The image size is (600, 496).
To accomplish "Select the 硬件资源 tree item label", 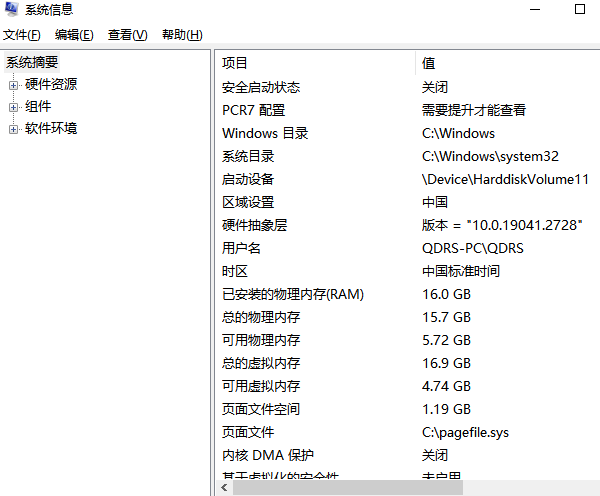I will (51, 84).
